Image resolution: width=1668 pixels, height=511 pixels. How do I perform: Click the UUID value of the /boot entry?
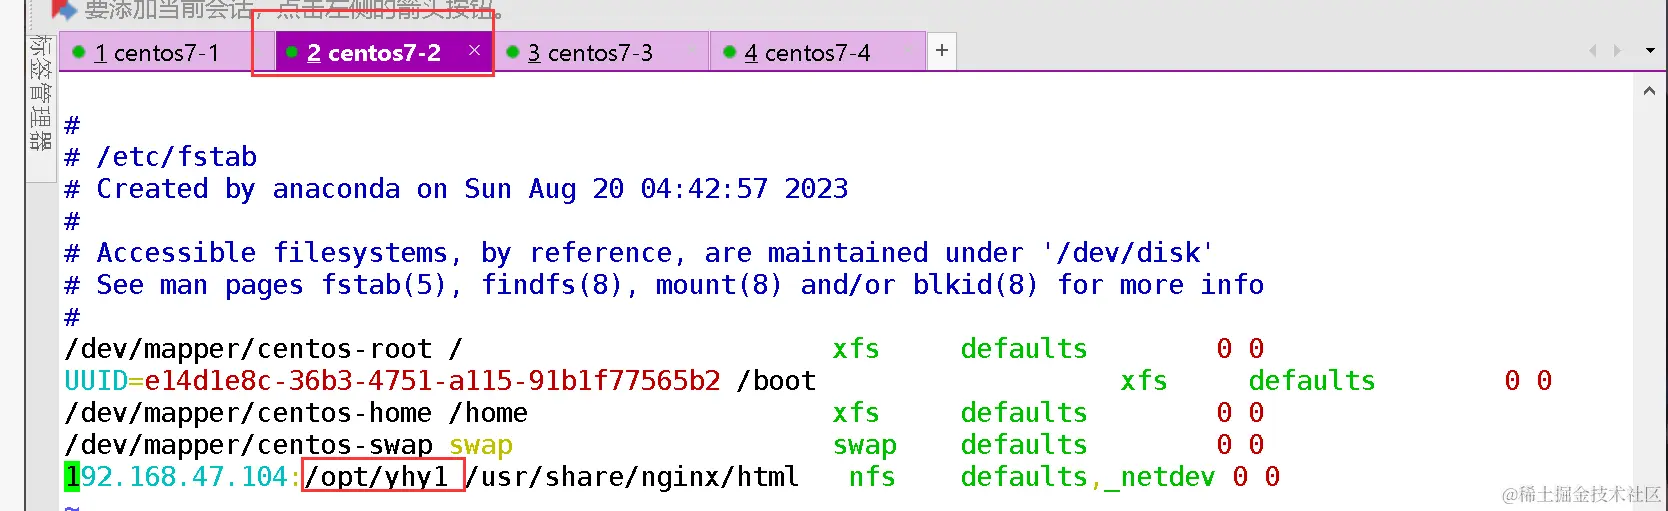tap(432, 381)
